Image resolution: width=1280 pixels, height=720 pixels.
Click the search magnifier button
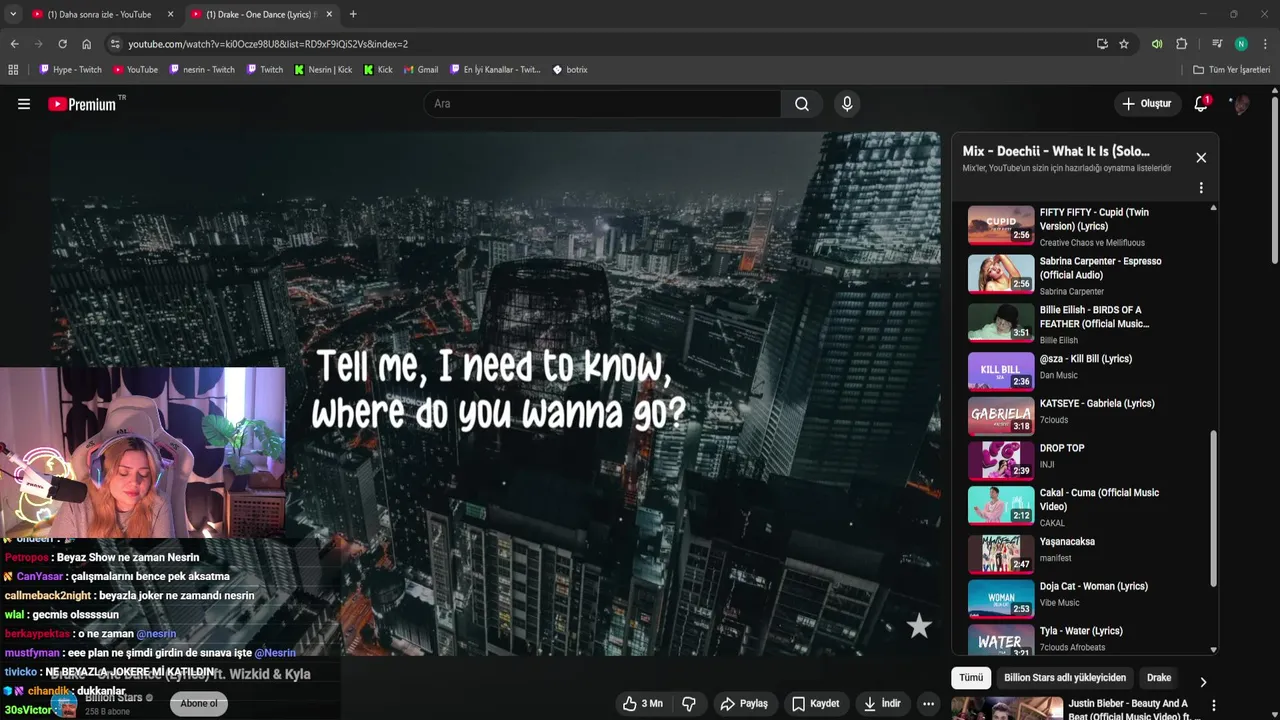tap(802, 104)
